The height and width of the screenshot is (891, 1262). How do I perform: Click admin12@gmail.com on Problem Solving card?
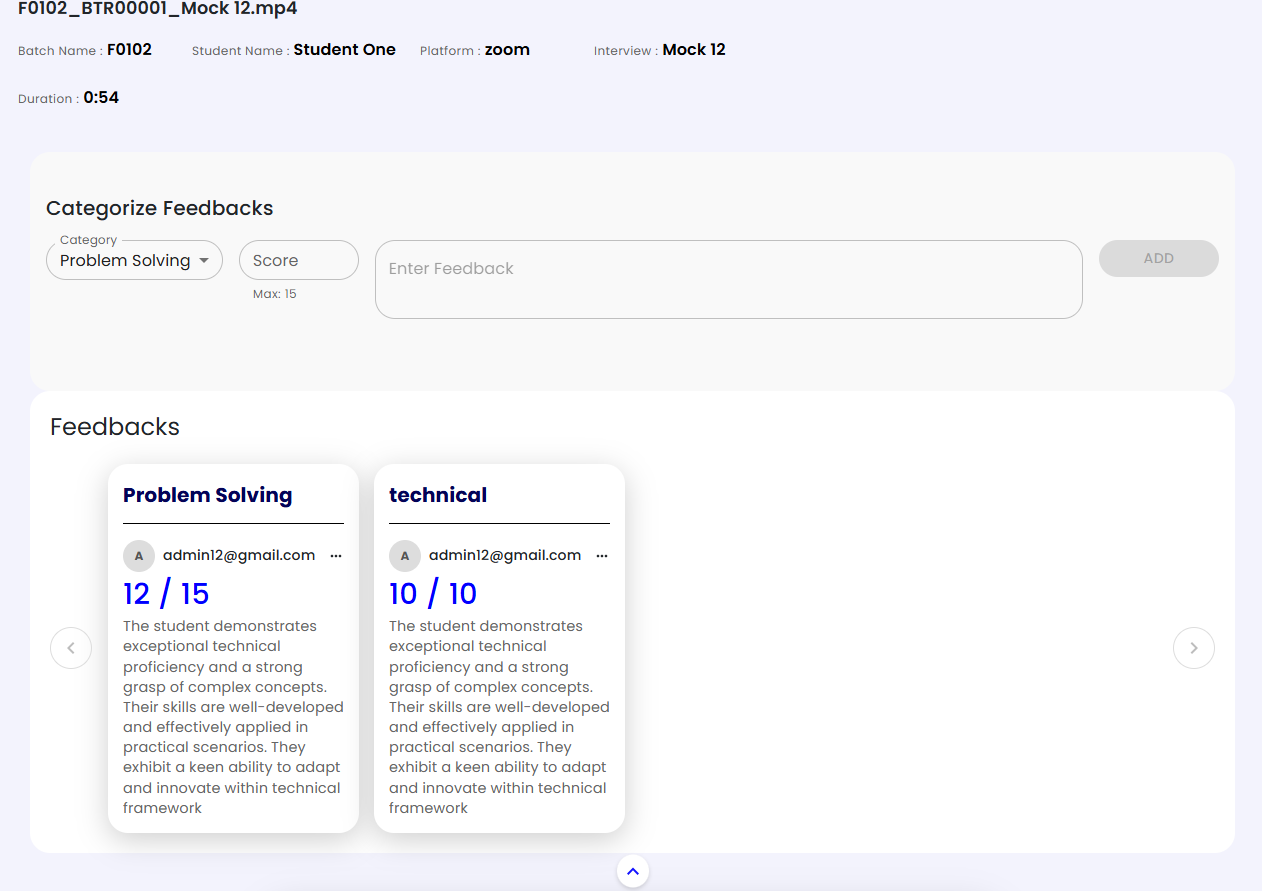click(x=239, y=556)
